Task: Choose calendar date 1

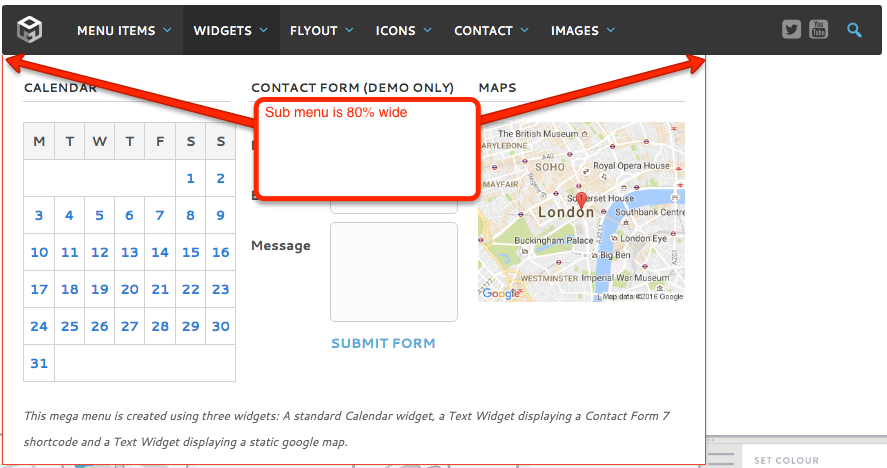Action: tap(190, 179)
